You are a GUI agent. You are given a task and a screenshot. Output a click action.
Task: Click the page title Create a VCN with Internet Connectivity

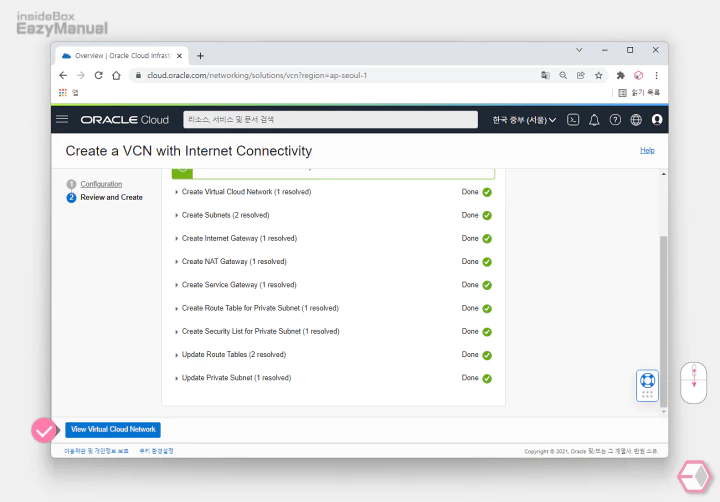pos(189,151)
